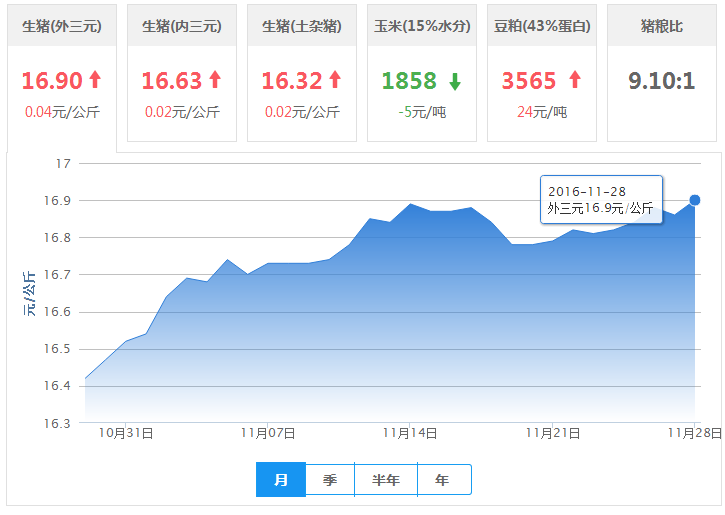Screen dimensions: 725x515
Task: Click the blue data point for 11月28日
Action: coord(694,200)
